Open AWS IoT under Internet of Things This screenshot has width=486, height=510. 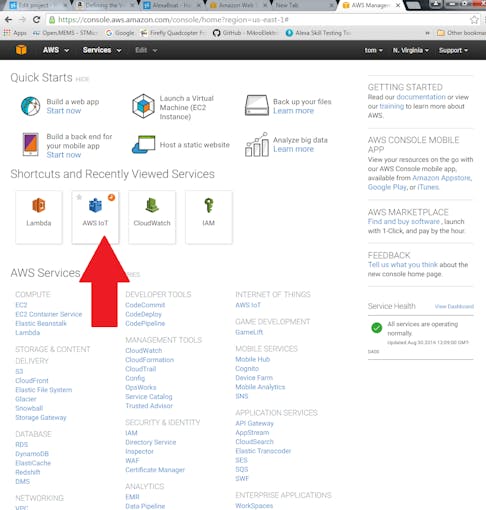coord(248,305)
